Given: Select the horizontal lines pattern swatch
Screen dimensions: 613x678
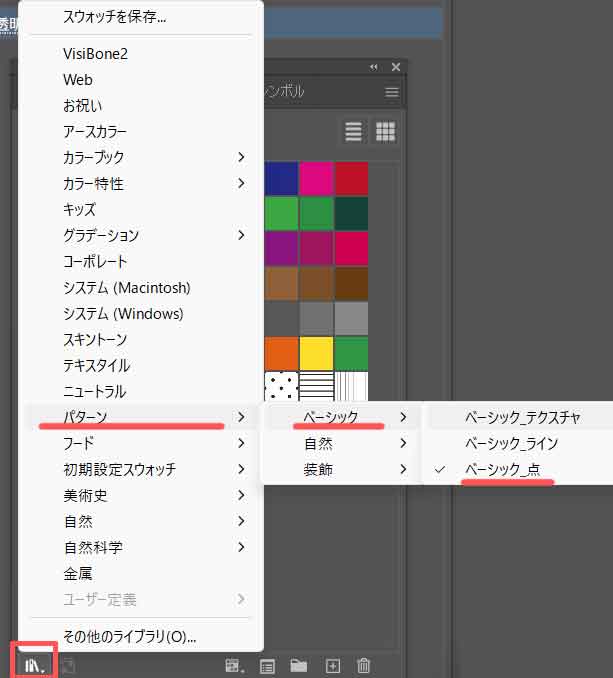Looking at the screenshot, I should click(316, 386).
